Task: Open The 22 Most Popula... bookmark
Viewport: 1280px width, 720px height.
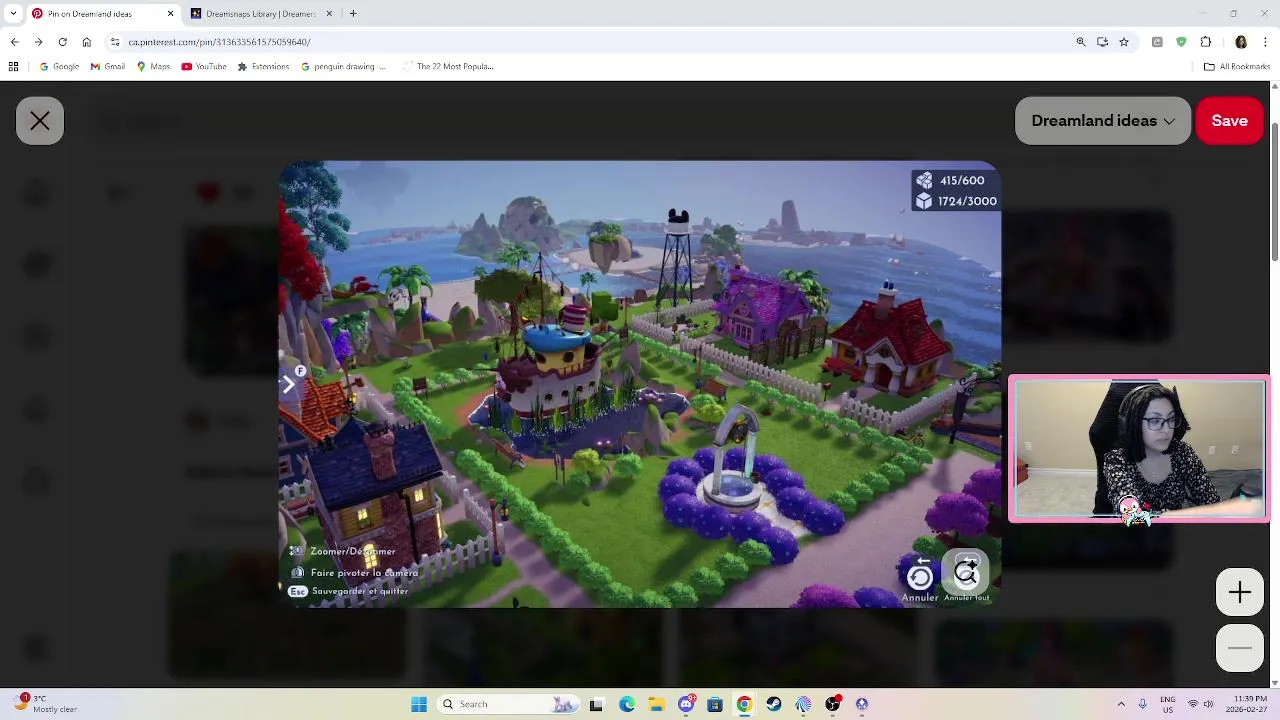Action: [448, 67]
